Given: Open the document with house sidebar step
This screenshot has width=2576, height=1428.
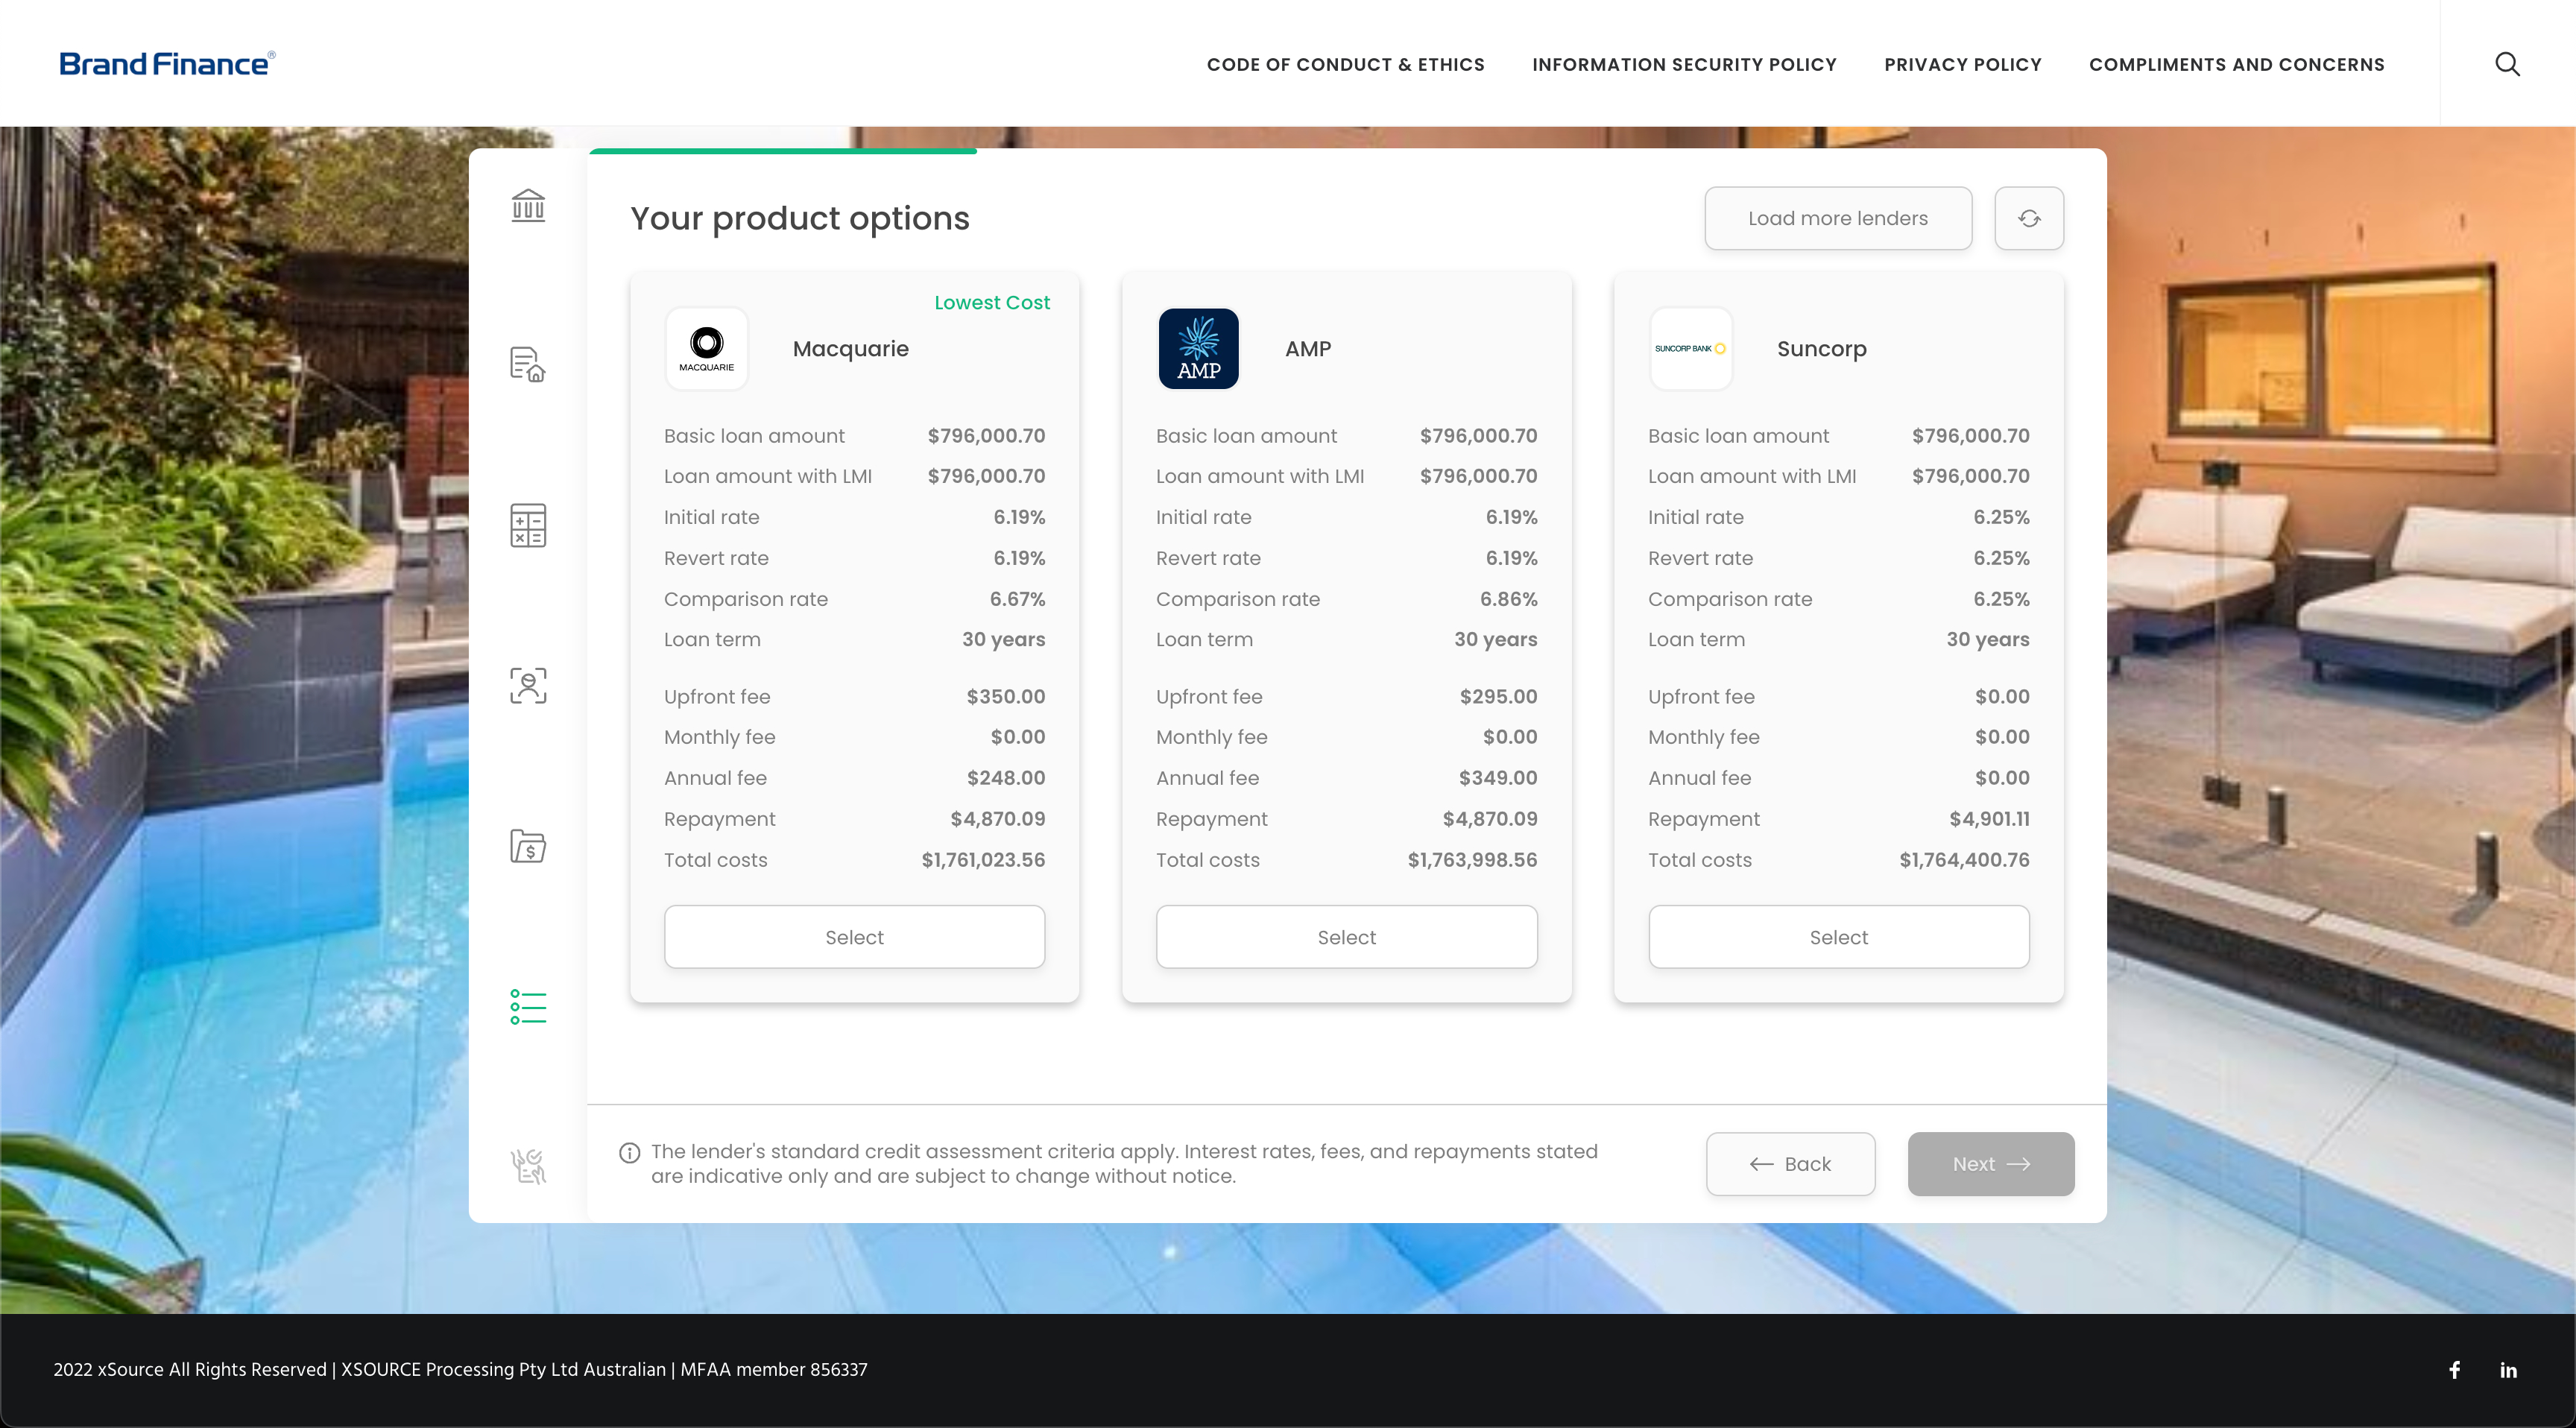Looking at the screenshot, I should click(x=528, y=365).
